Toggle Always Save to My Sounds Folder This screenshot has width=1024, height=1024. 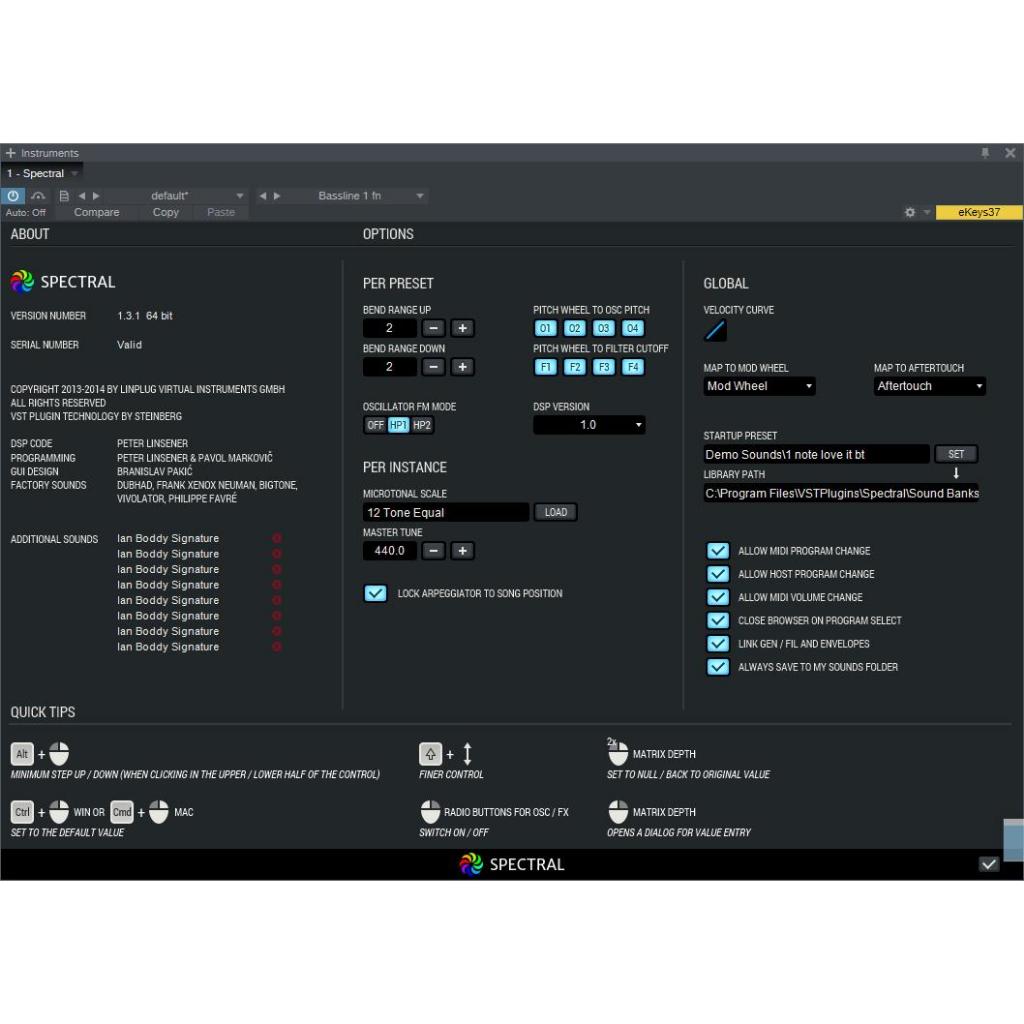click(x=718, y=666)
